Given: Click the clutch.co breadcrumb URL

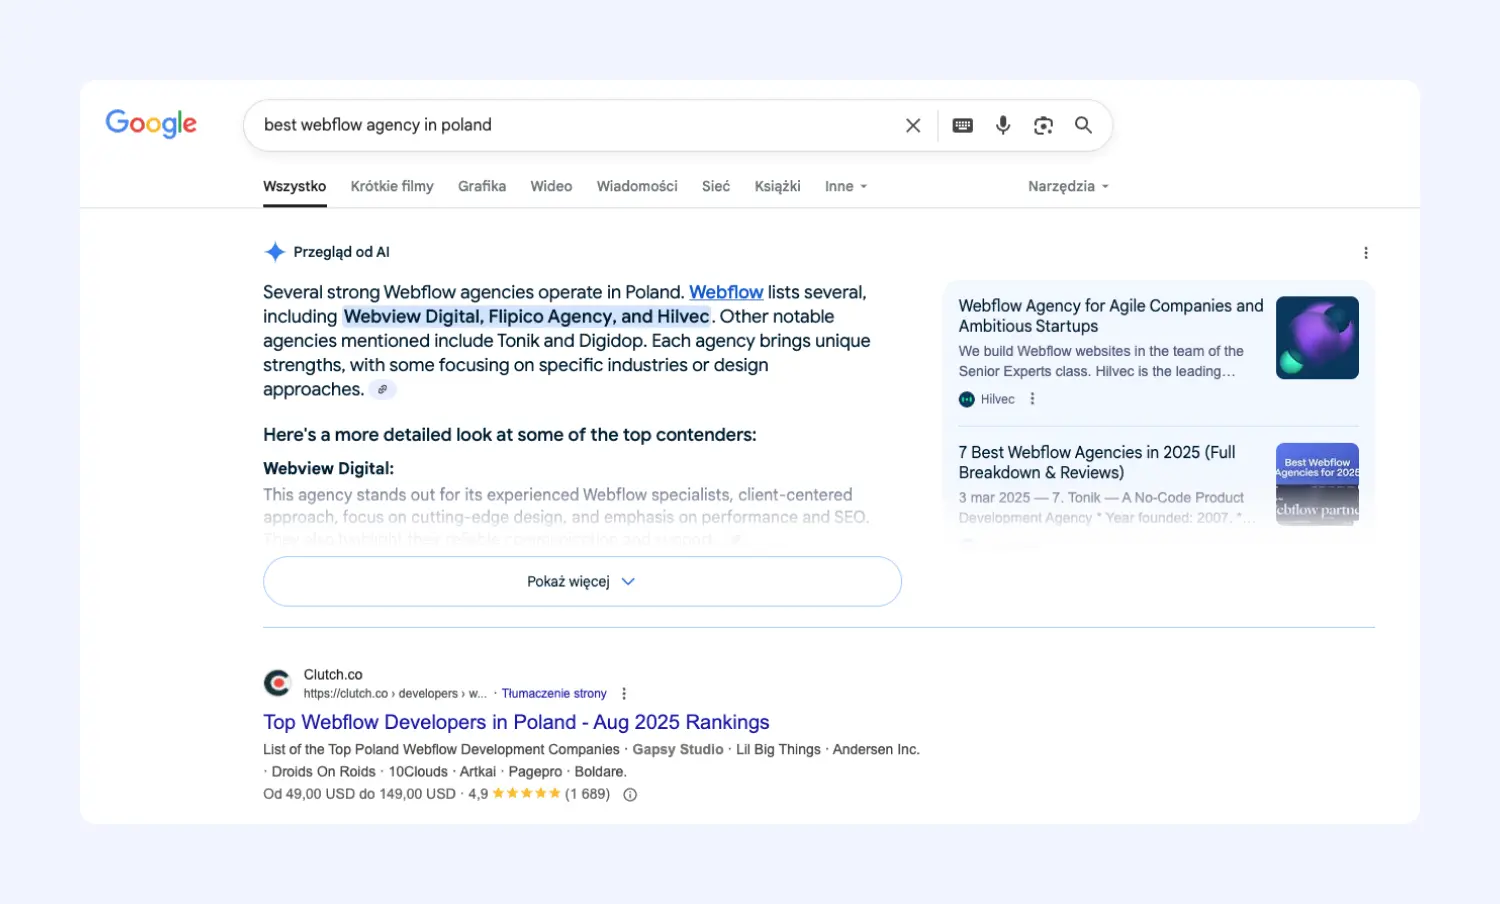Looking at the screenshot, I should pyautogui.click(x=395, y=693).
